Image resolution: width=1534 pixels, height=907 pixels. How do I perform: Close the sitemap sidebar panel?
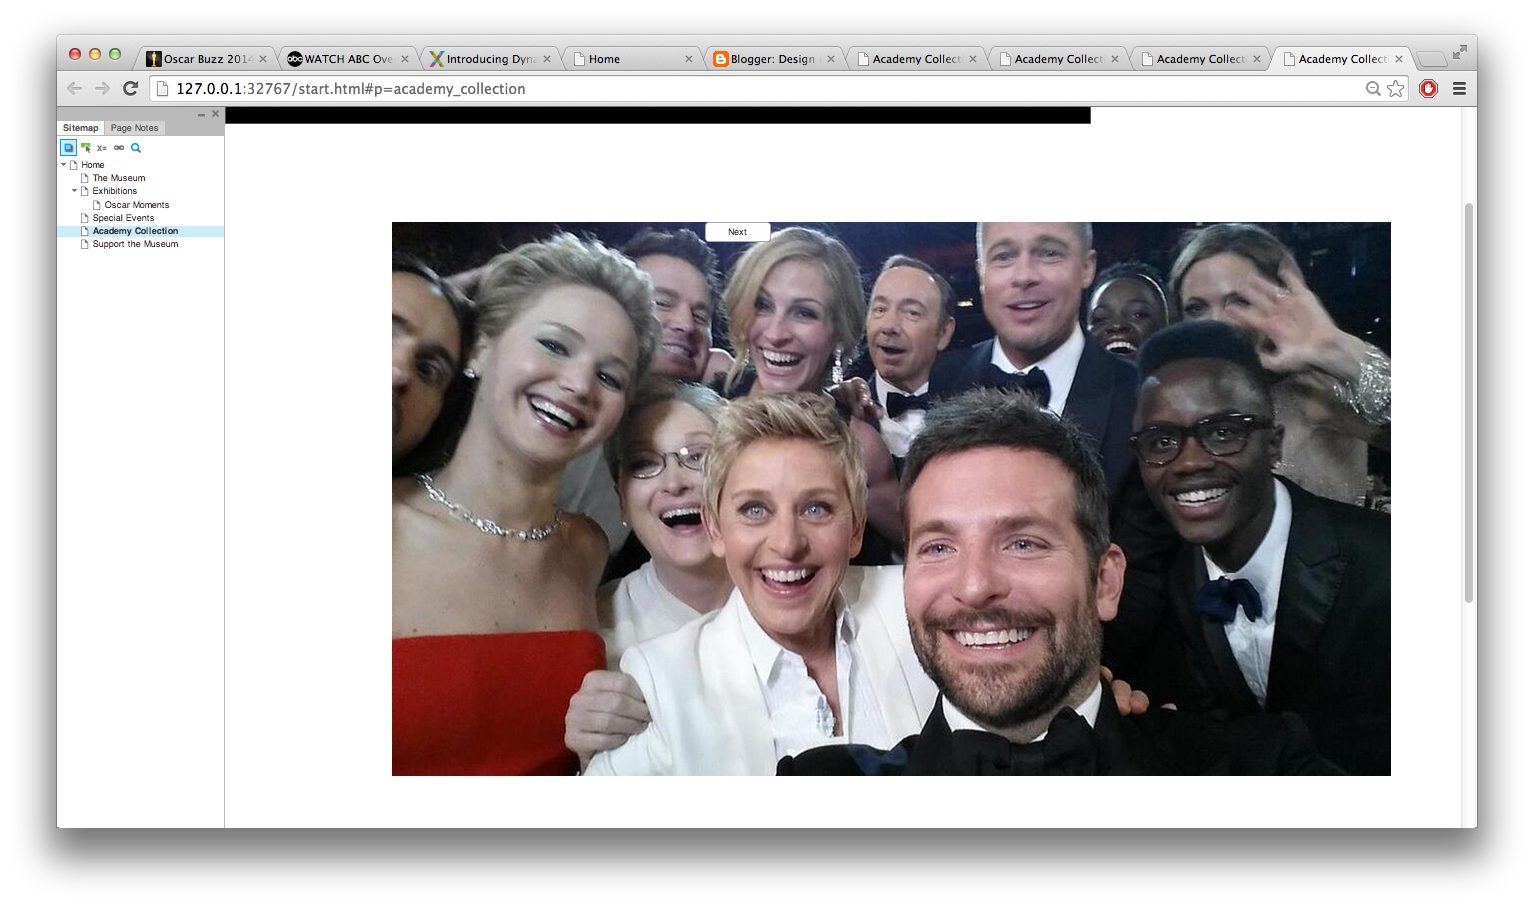(x=215, y=114)
